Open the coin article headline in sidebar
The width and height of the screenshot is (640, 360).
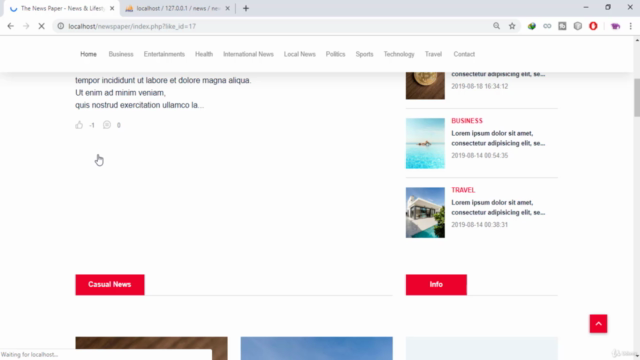(x=498, y=74)
